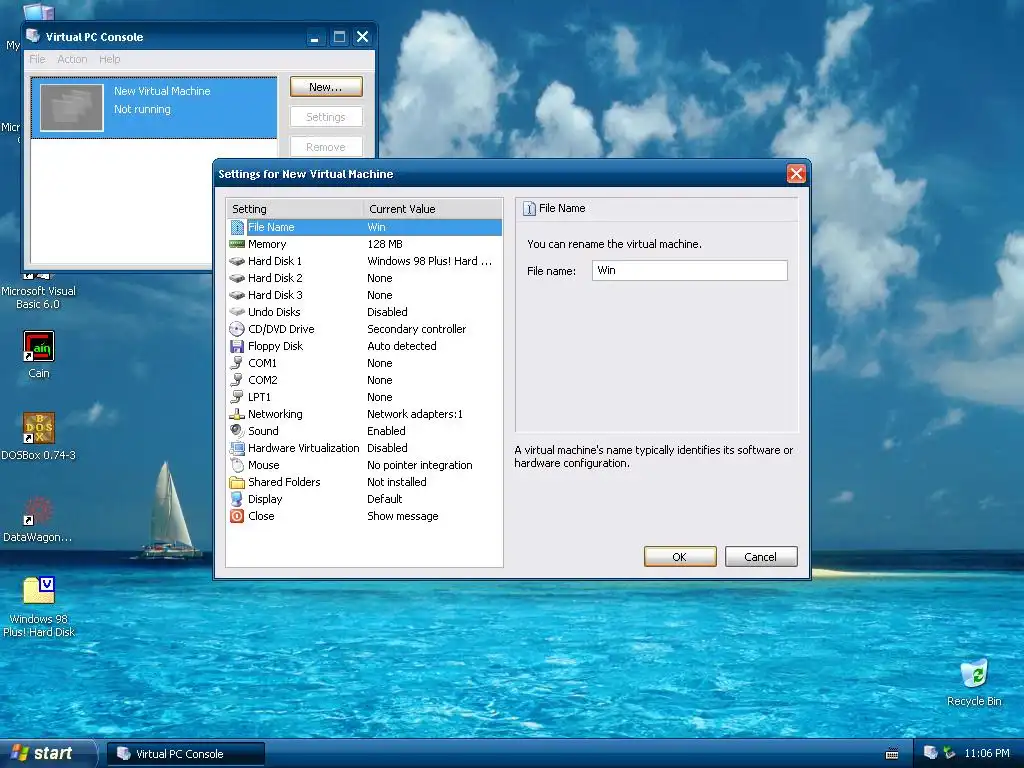This screenshot has height=768, width=1024.
Task: Select the DataWagon desktop shortcut icon
Action: coord(39,511)
